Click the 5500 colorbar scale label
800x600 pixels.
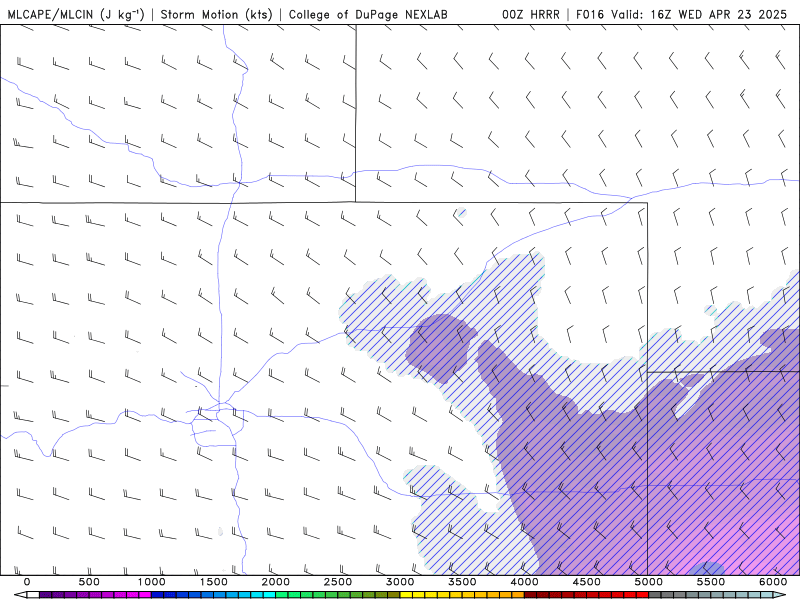(711, 582)
